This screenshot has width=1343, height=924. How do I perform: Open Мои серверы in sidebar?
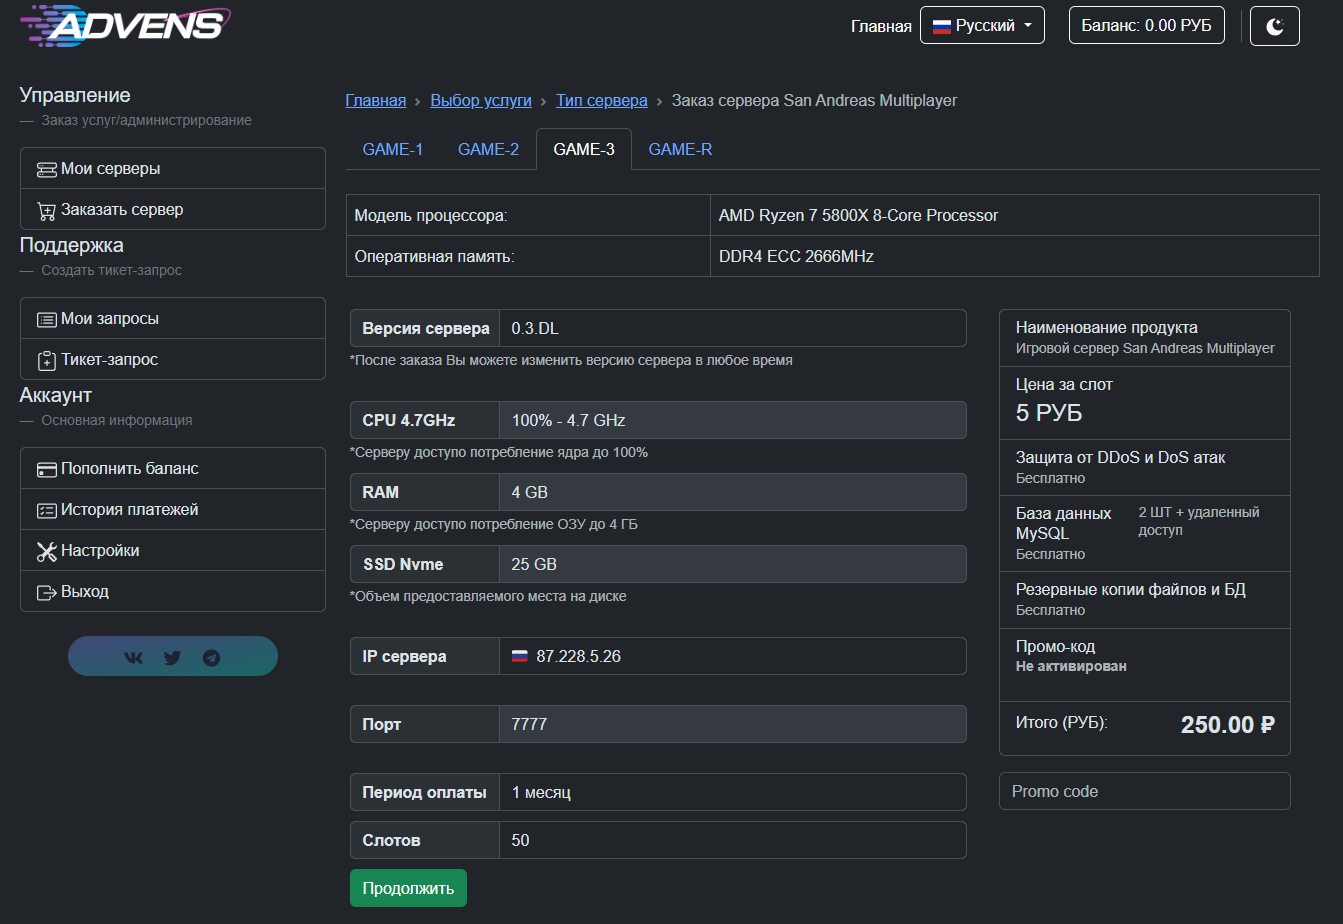(x=173, y=168)
